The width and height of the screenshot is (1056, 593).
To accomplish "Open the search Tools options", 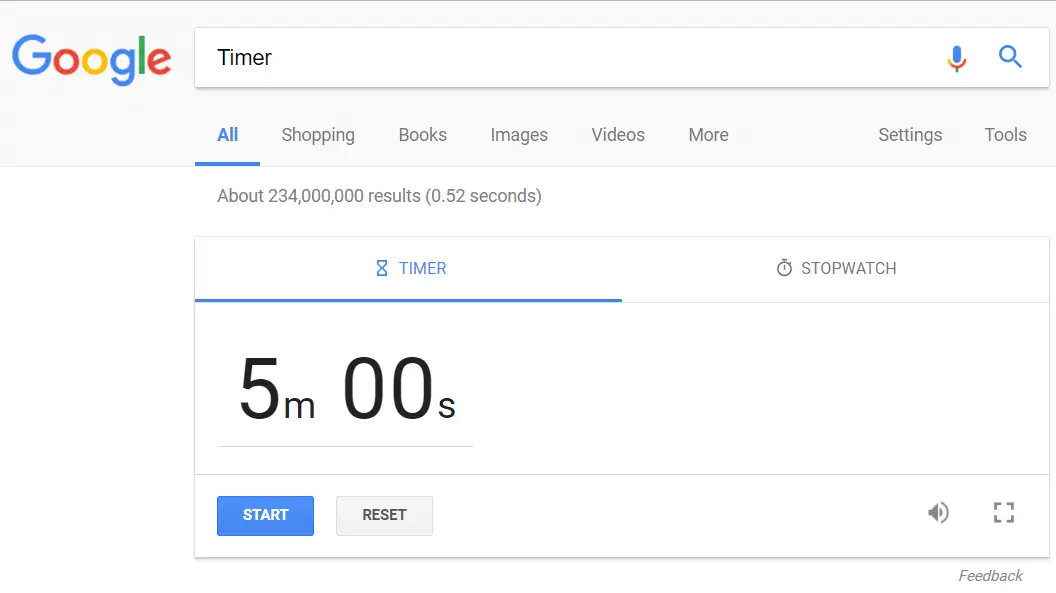I will [x=1005, y=135].
